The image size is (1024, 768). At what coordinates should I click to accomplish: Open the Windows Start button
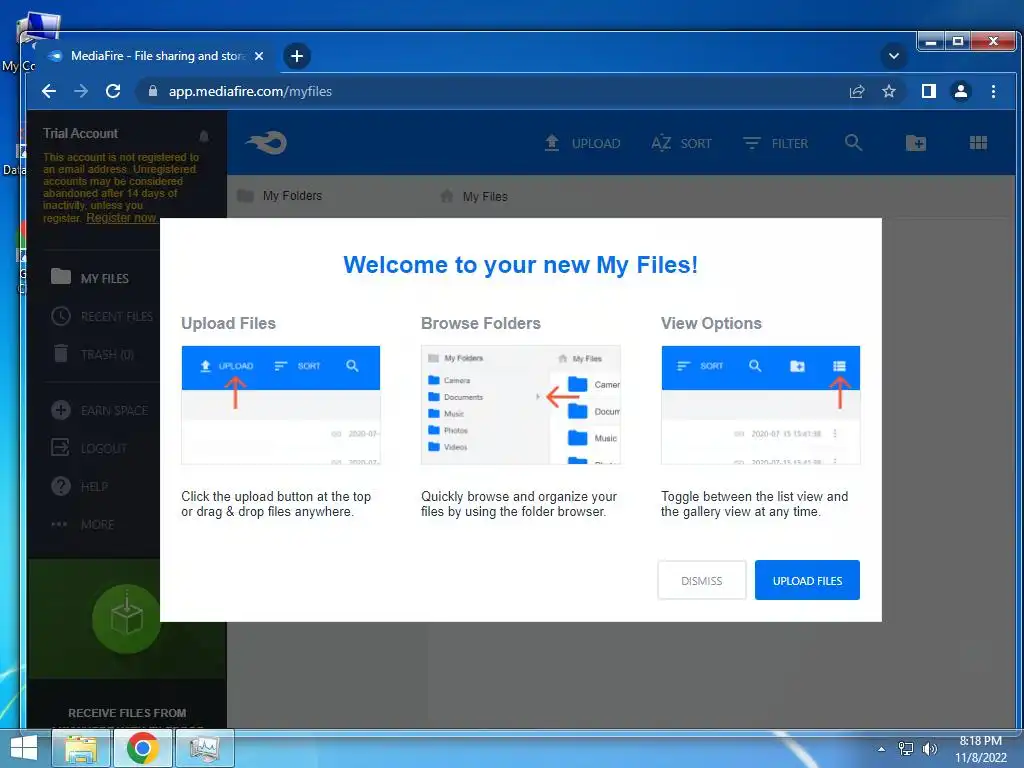(x=24, y=748)
